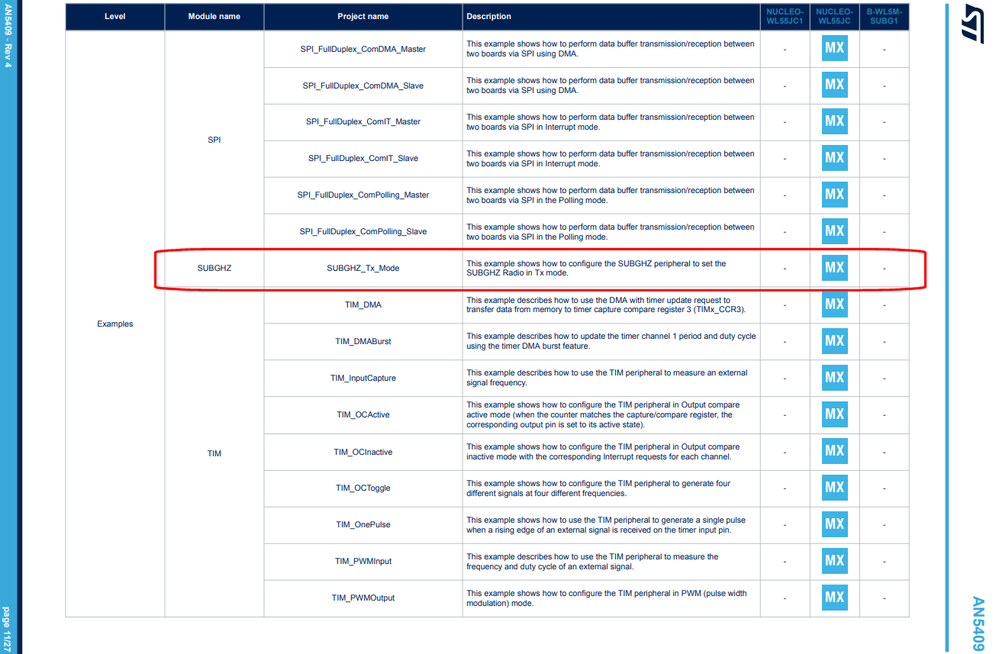This screenshot has height=654, width=999.
Task: Click the page 11/27 sidebar label
Action: 6,629
